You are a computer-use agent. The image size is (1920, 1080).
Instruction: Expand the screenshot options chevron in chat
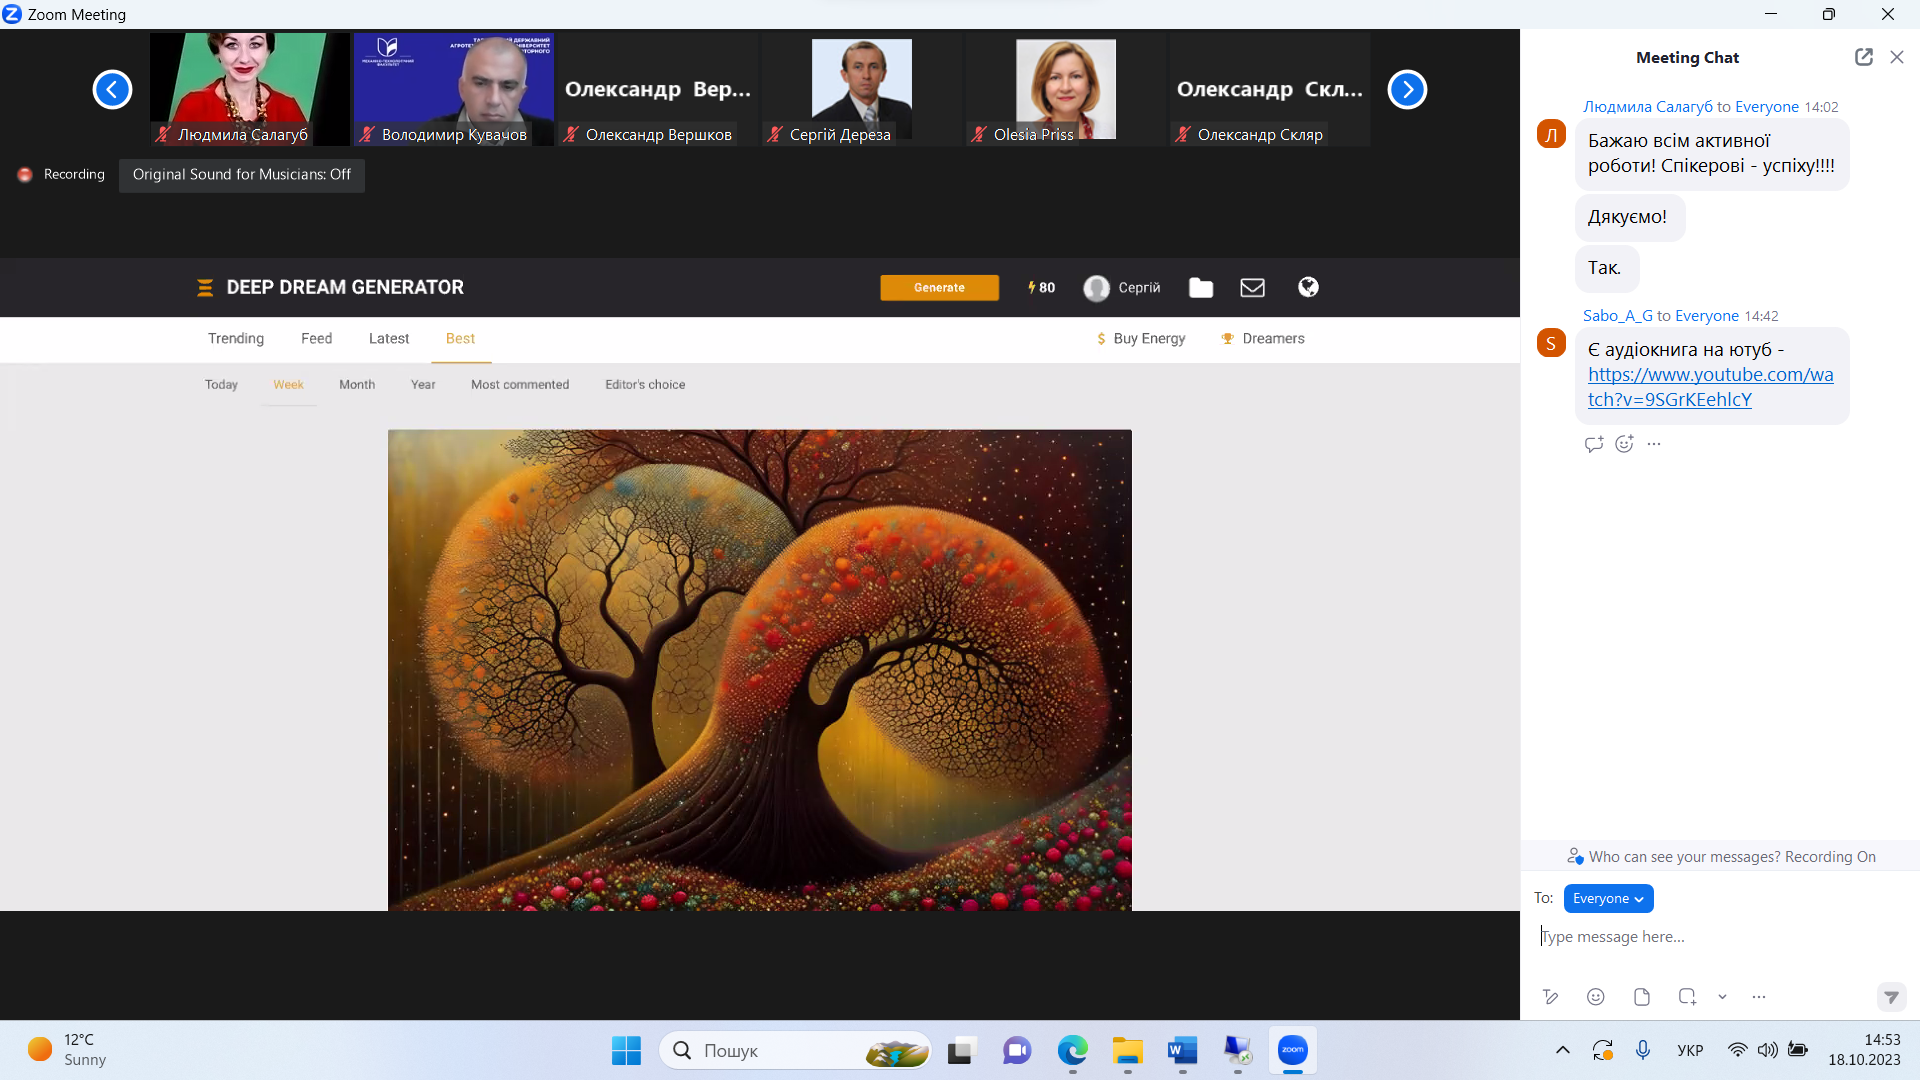click(1722, 996)
